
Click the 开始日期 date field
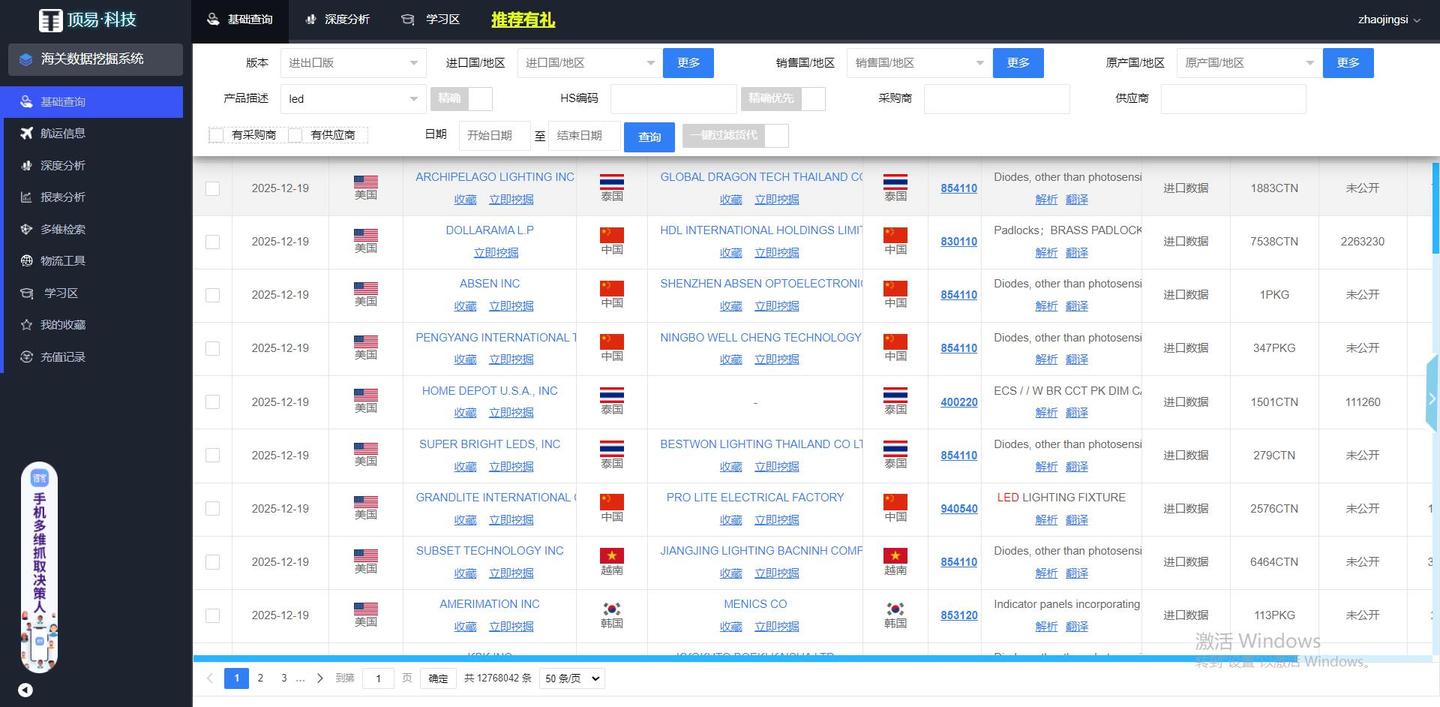[x=494, y=136]
